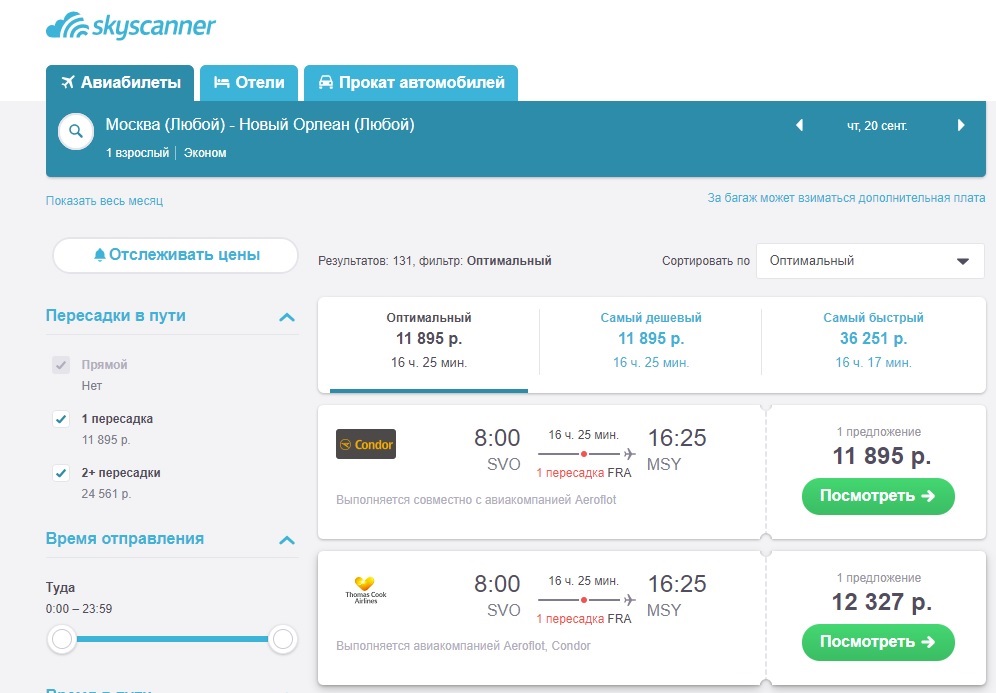This screenshot has height=693, width=996.
Task: Open the 'Показать весь месяц' link
Action: (104, 201)
